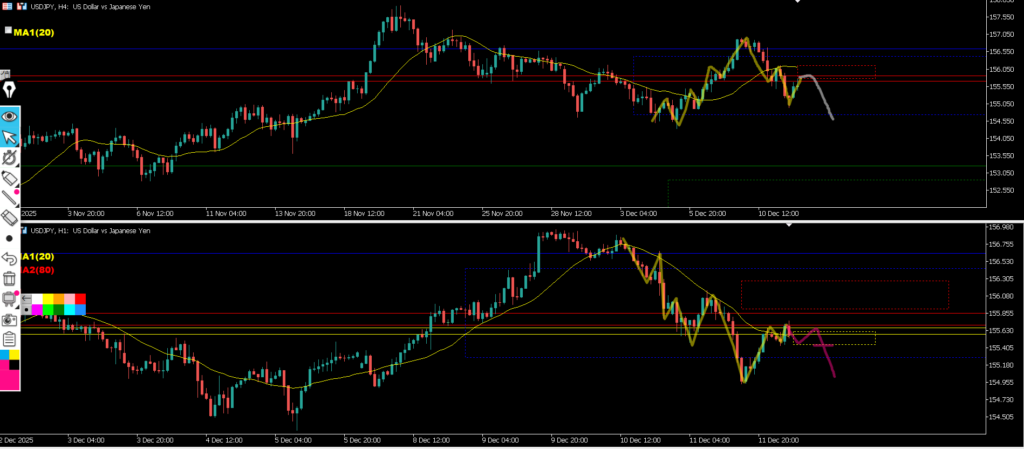Select the highlighter marker tool
The image size is (1024, 449).
10,177
